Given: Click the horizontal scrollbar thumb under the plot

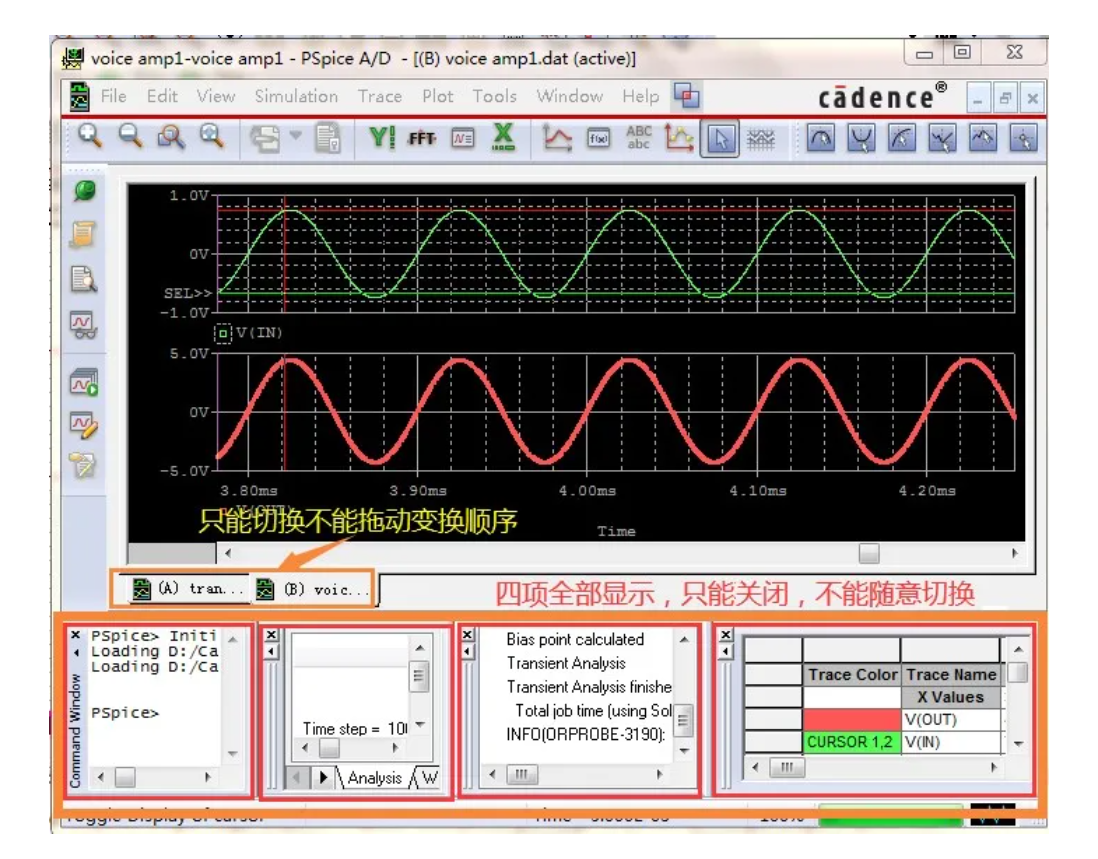Looking at the screenshot, I should (868, 553).
